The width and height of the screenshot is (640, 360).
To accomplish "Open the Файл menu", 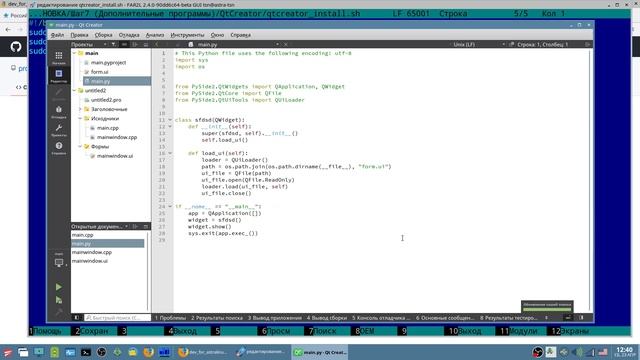I will tap(57, 35).
